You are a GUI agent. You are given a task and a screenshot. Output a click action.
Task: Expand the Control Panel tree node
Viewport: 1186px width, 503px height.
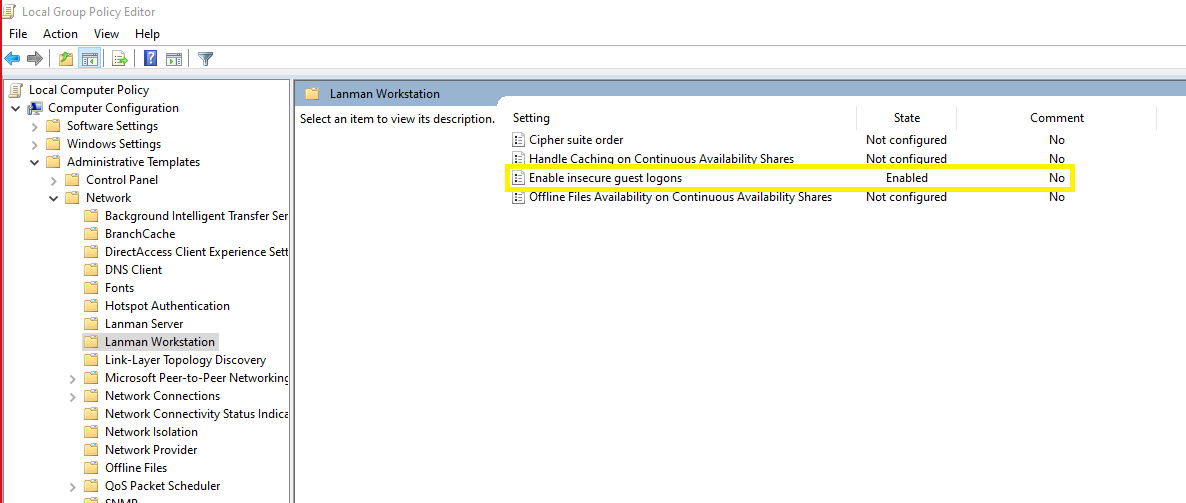click(x=54, y=180)
